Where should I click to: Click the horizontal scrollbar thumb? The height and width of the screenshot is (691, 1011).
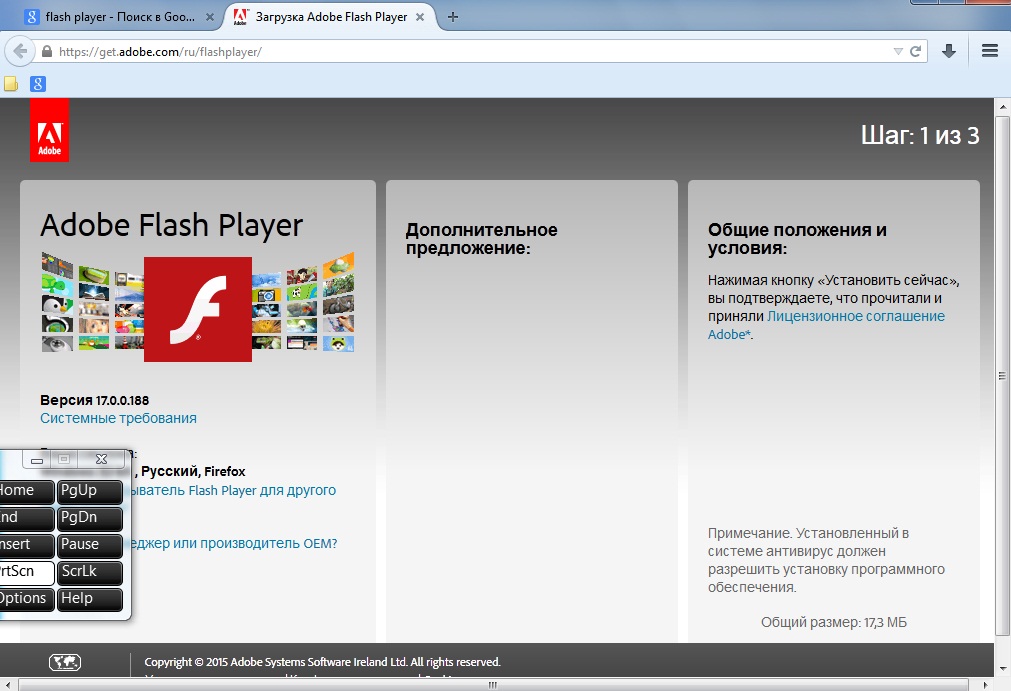pos(493,685)
